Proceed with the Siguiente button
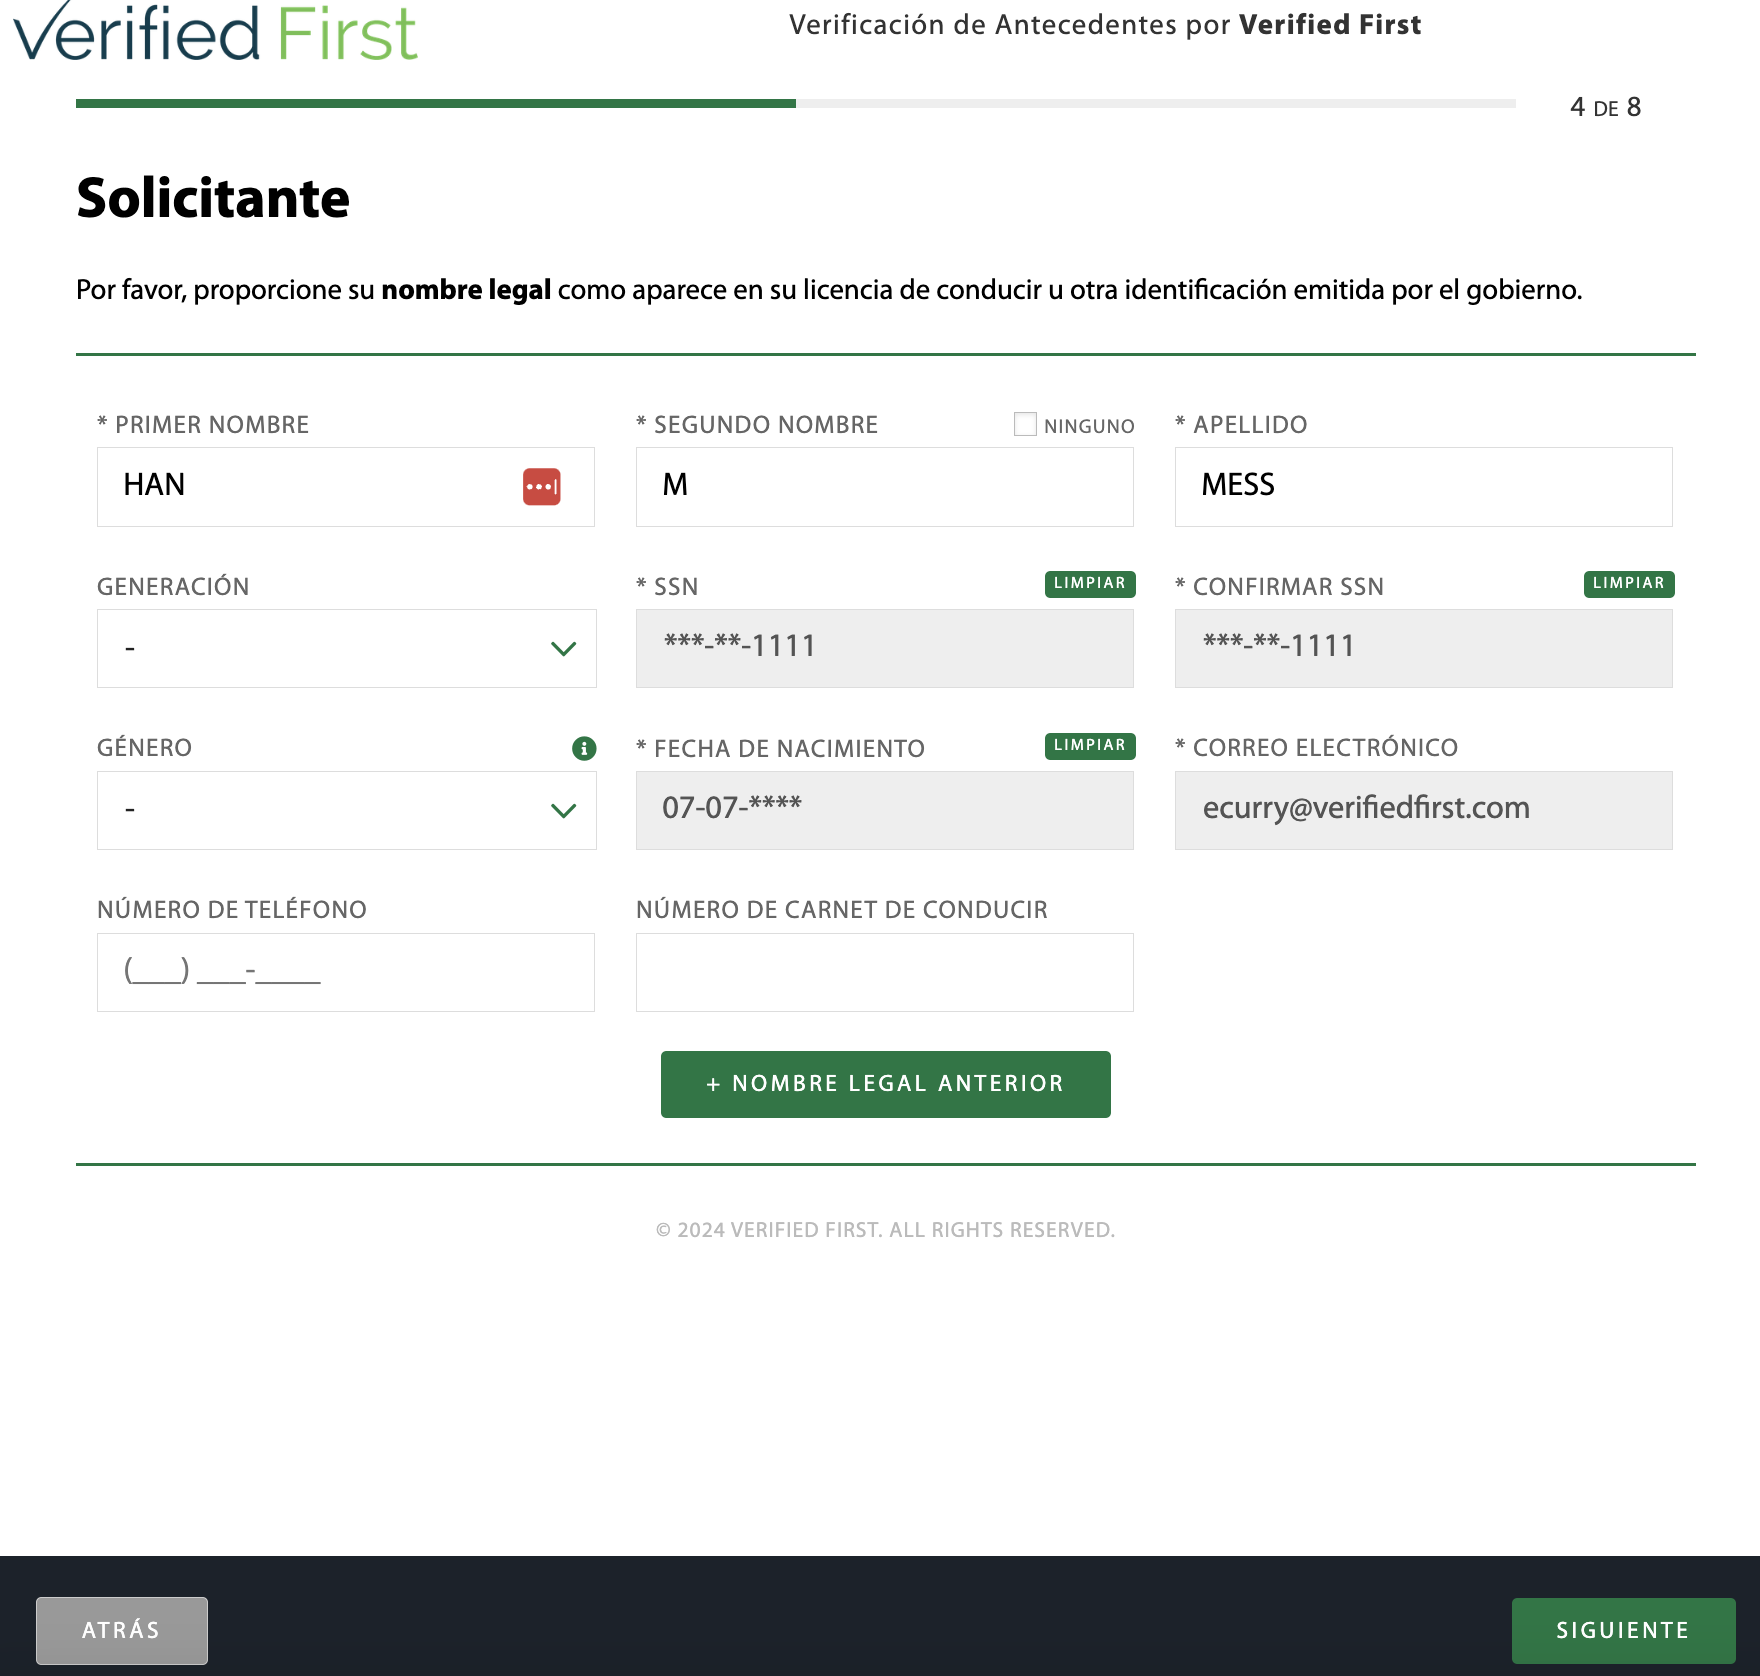Viewport: 1760px width, 1676px height. point(1623,1630)
